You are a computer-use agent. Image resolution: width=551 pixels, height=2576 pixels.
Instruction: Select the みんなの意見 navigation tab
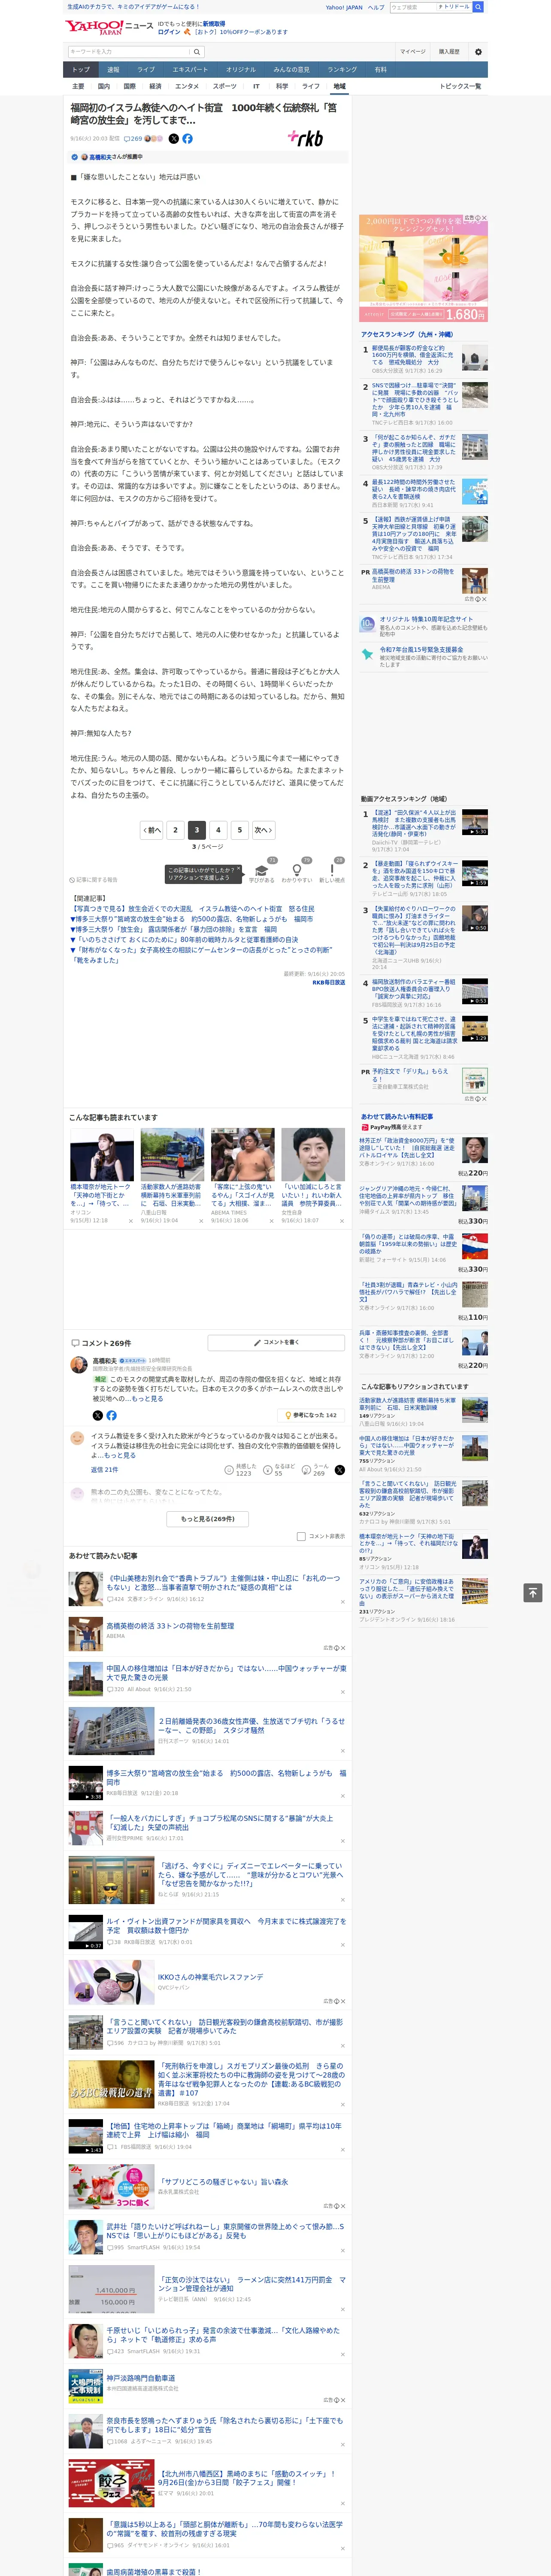pos(291,70)
